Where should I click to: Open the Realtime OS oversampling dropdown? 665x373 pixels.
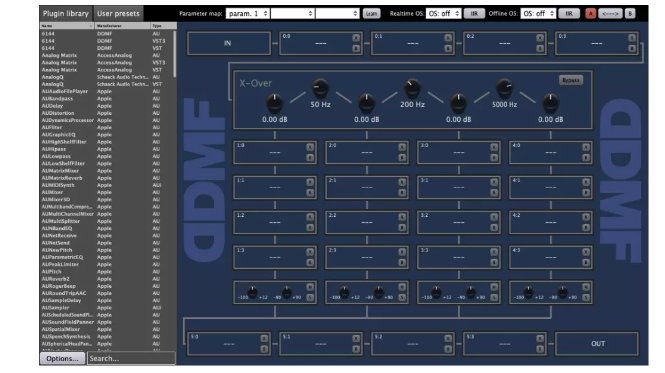444,14
